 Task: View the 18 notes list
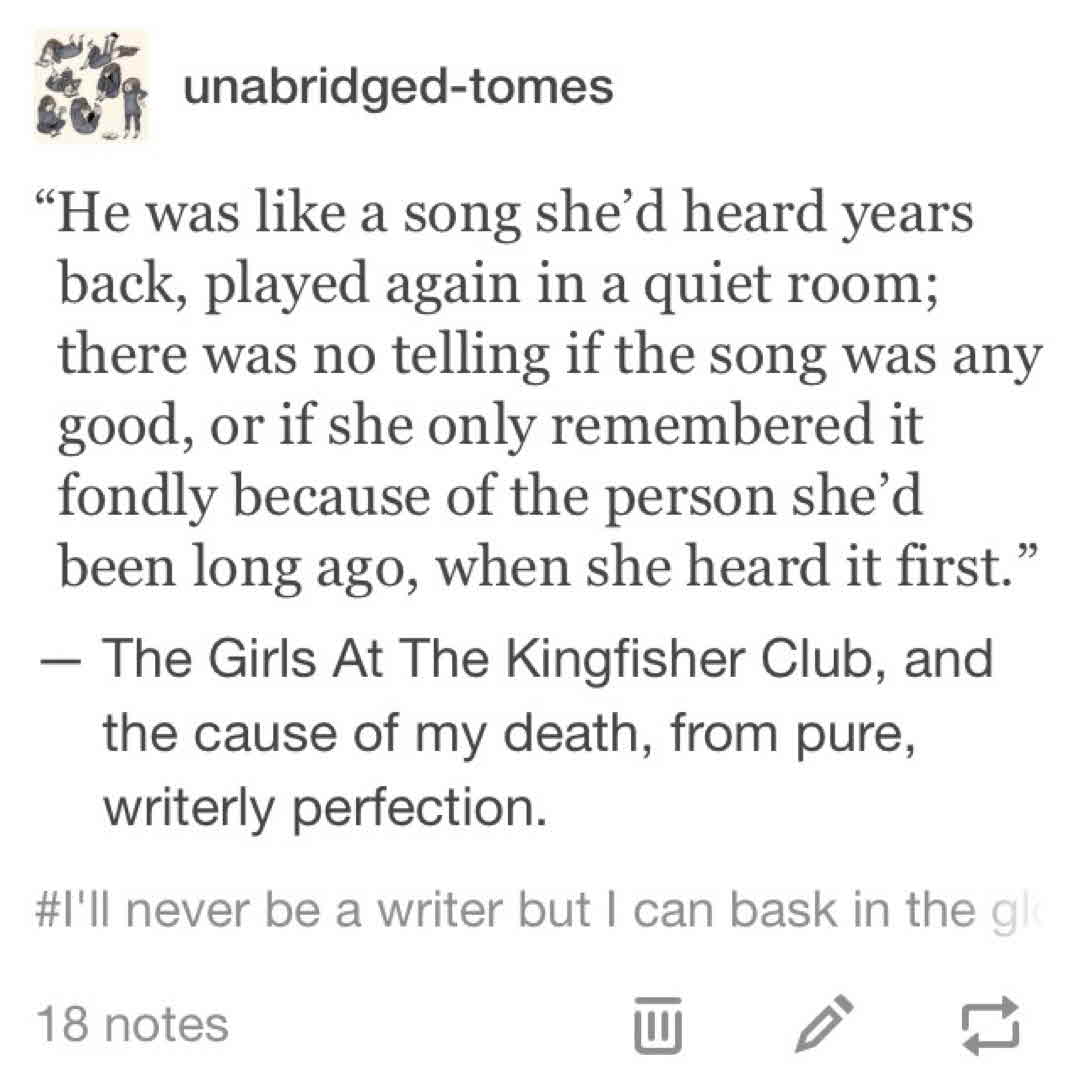(131, 1024)
